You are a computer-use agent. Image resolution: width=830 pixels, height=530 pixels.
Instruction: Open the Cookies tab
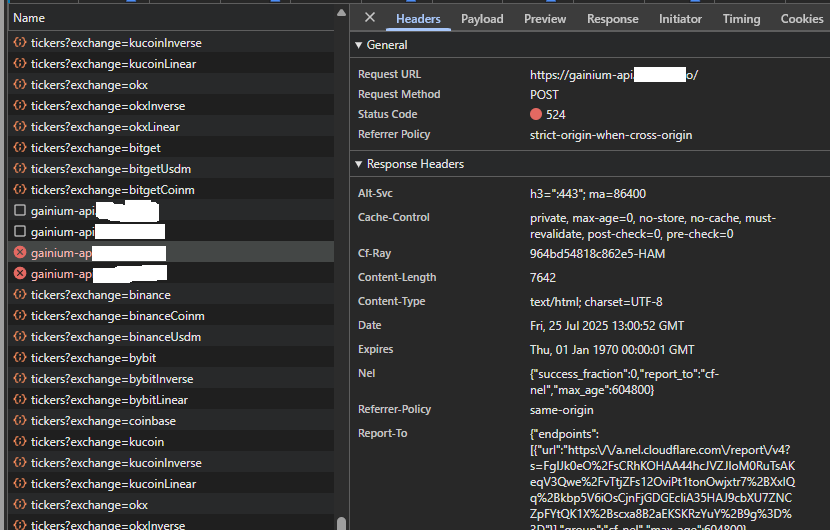tap(801, 19)
